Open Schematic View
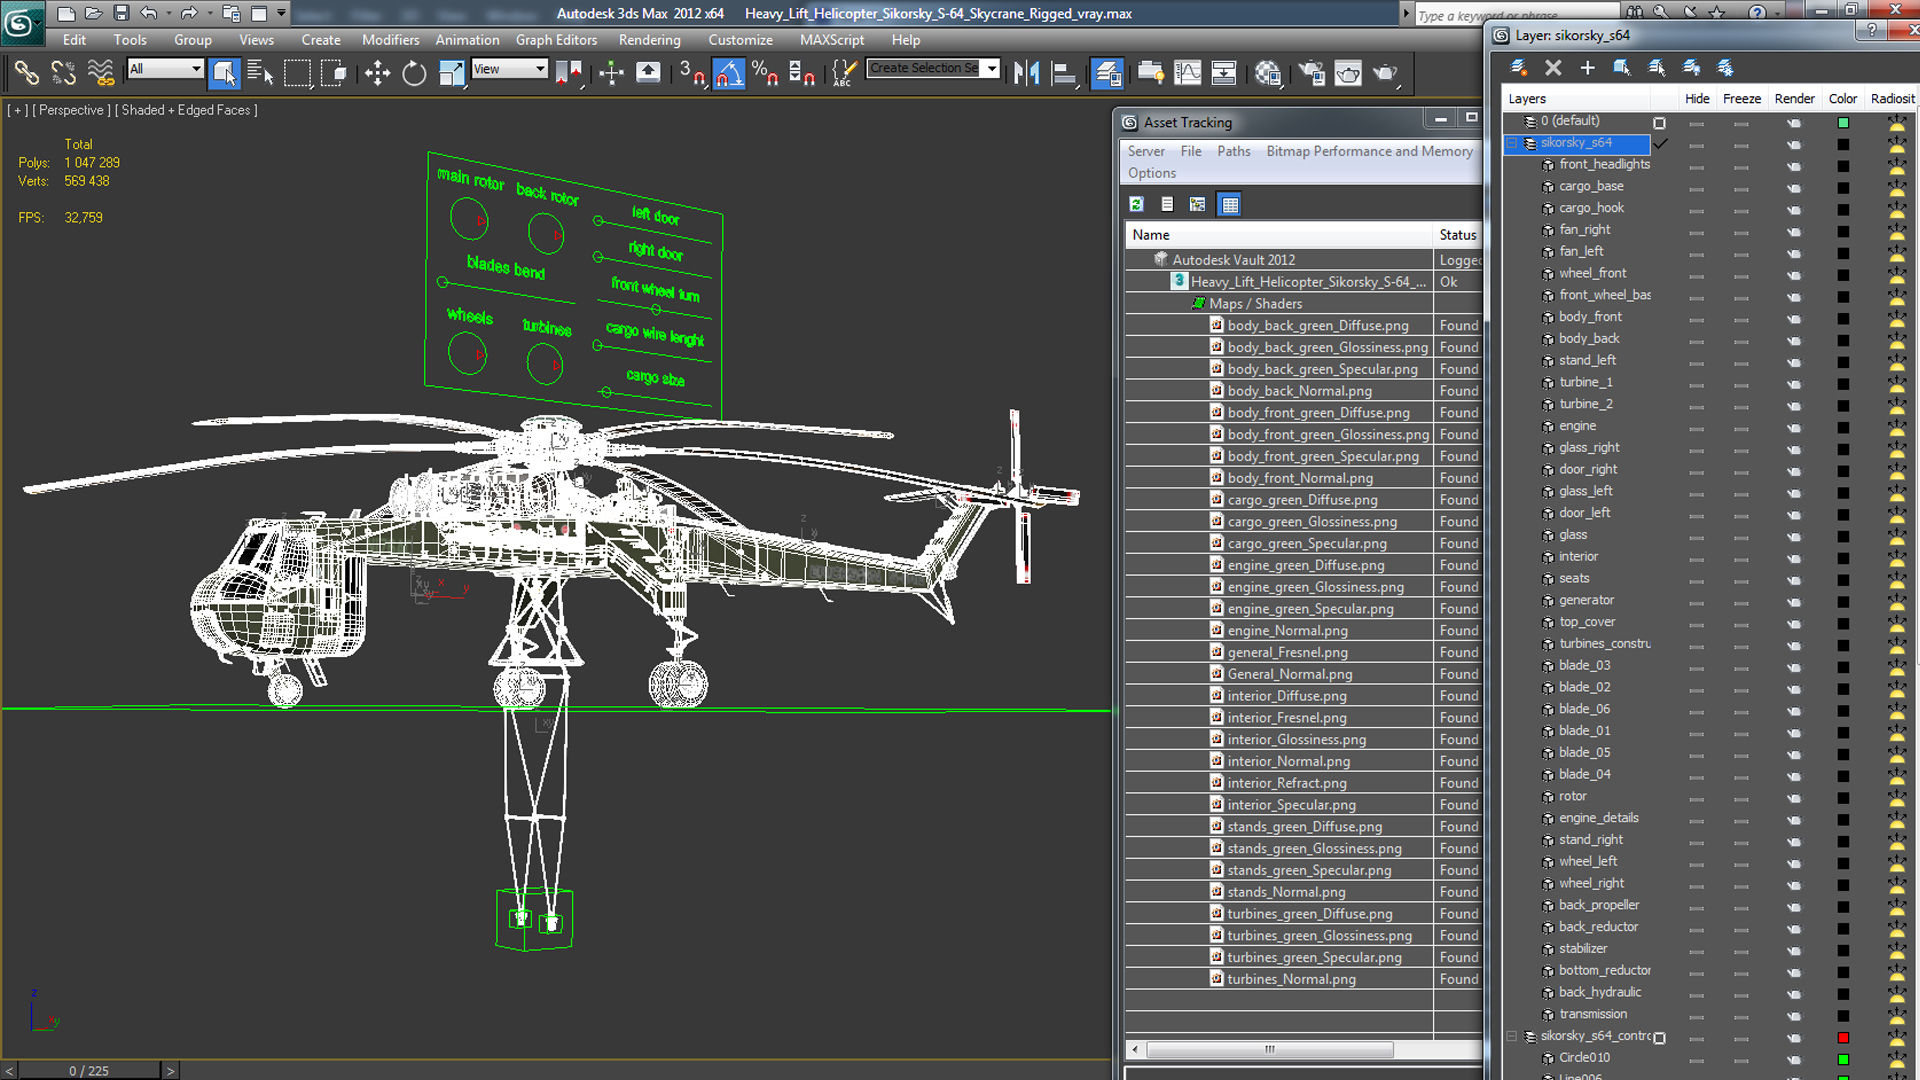Viewport: 1920px width, 1080px height. (x=1224, y=73)
